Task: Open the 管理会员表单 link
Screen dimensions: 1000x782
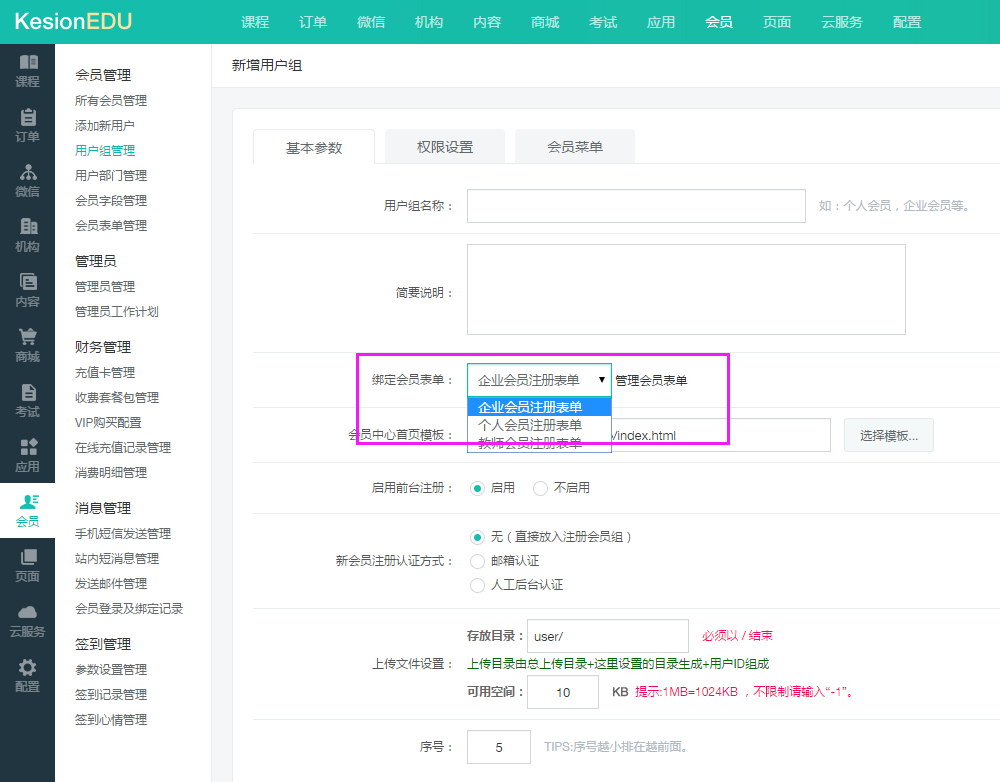Action: pyautogui.click(x=651, y=380)
